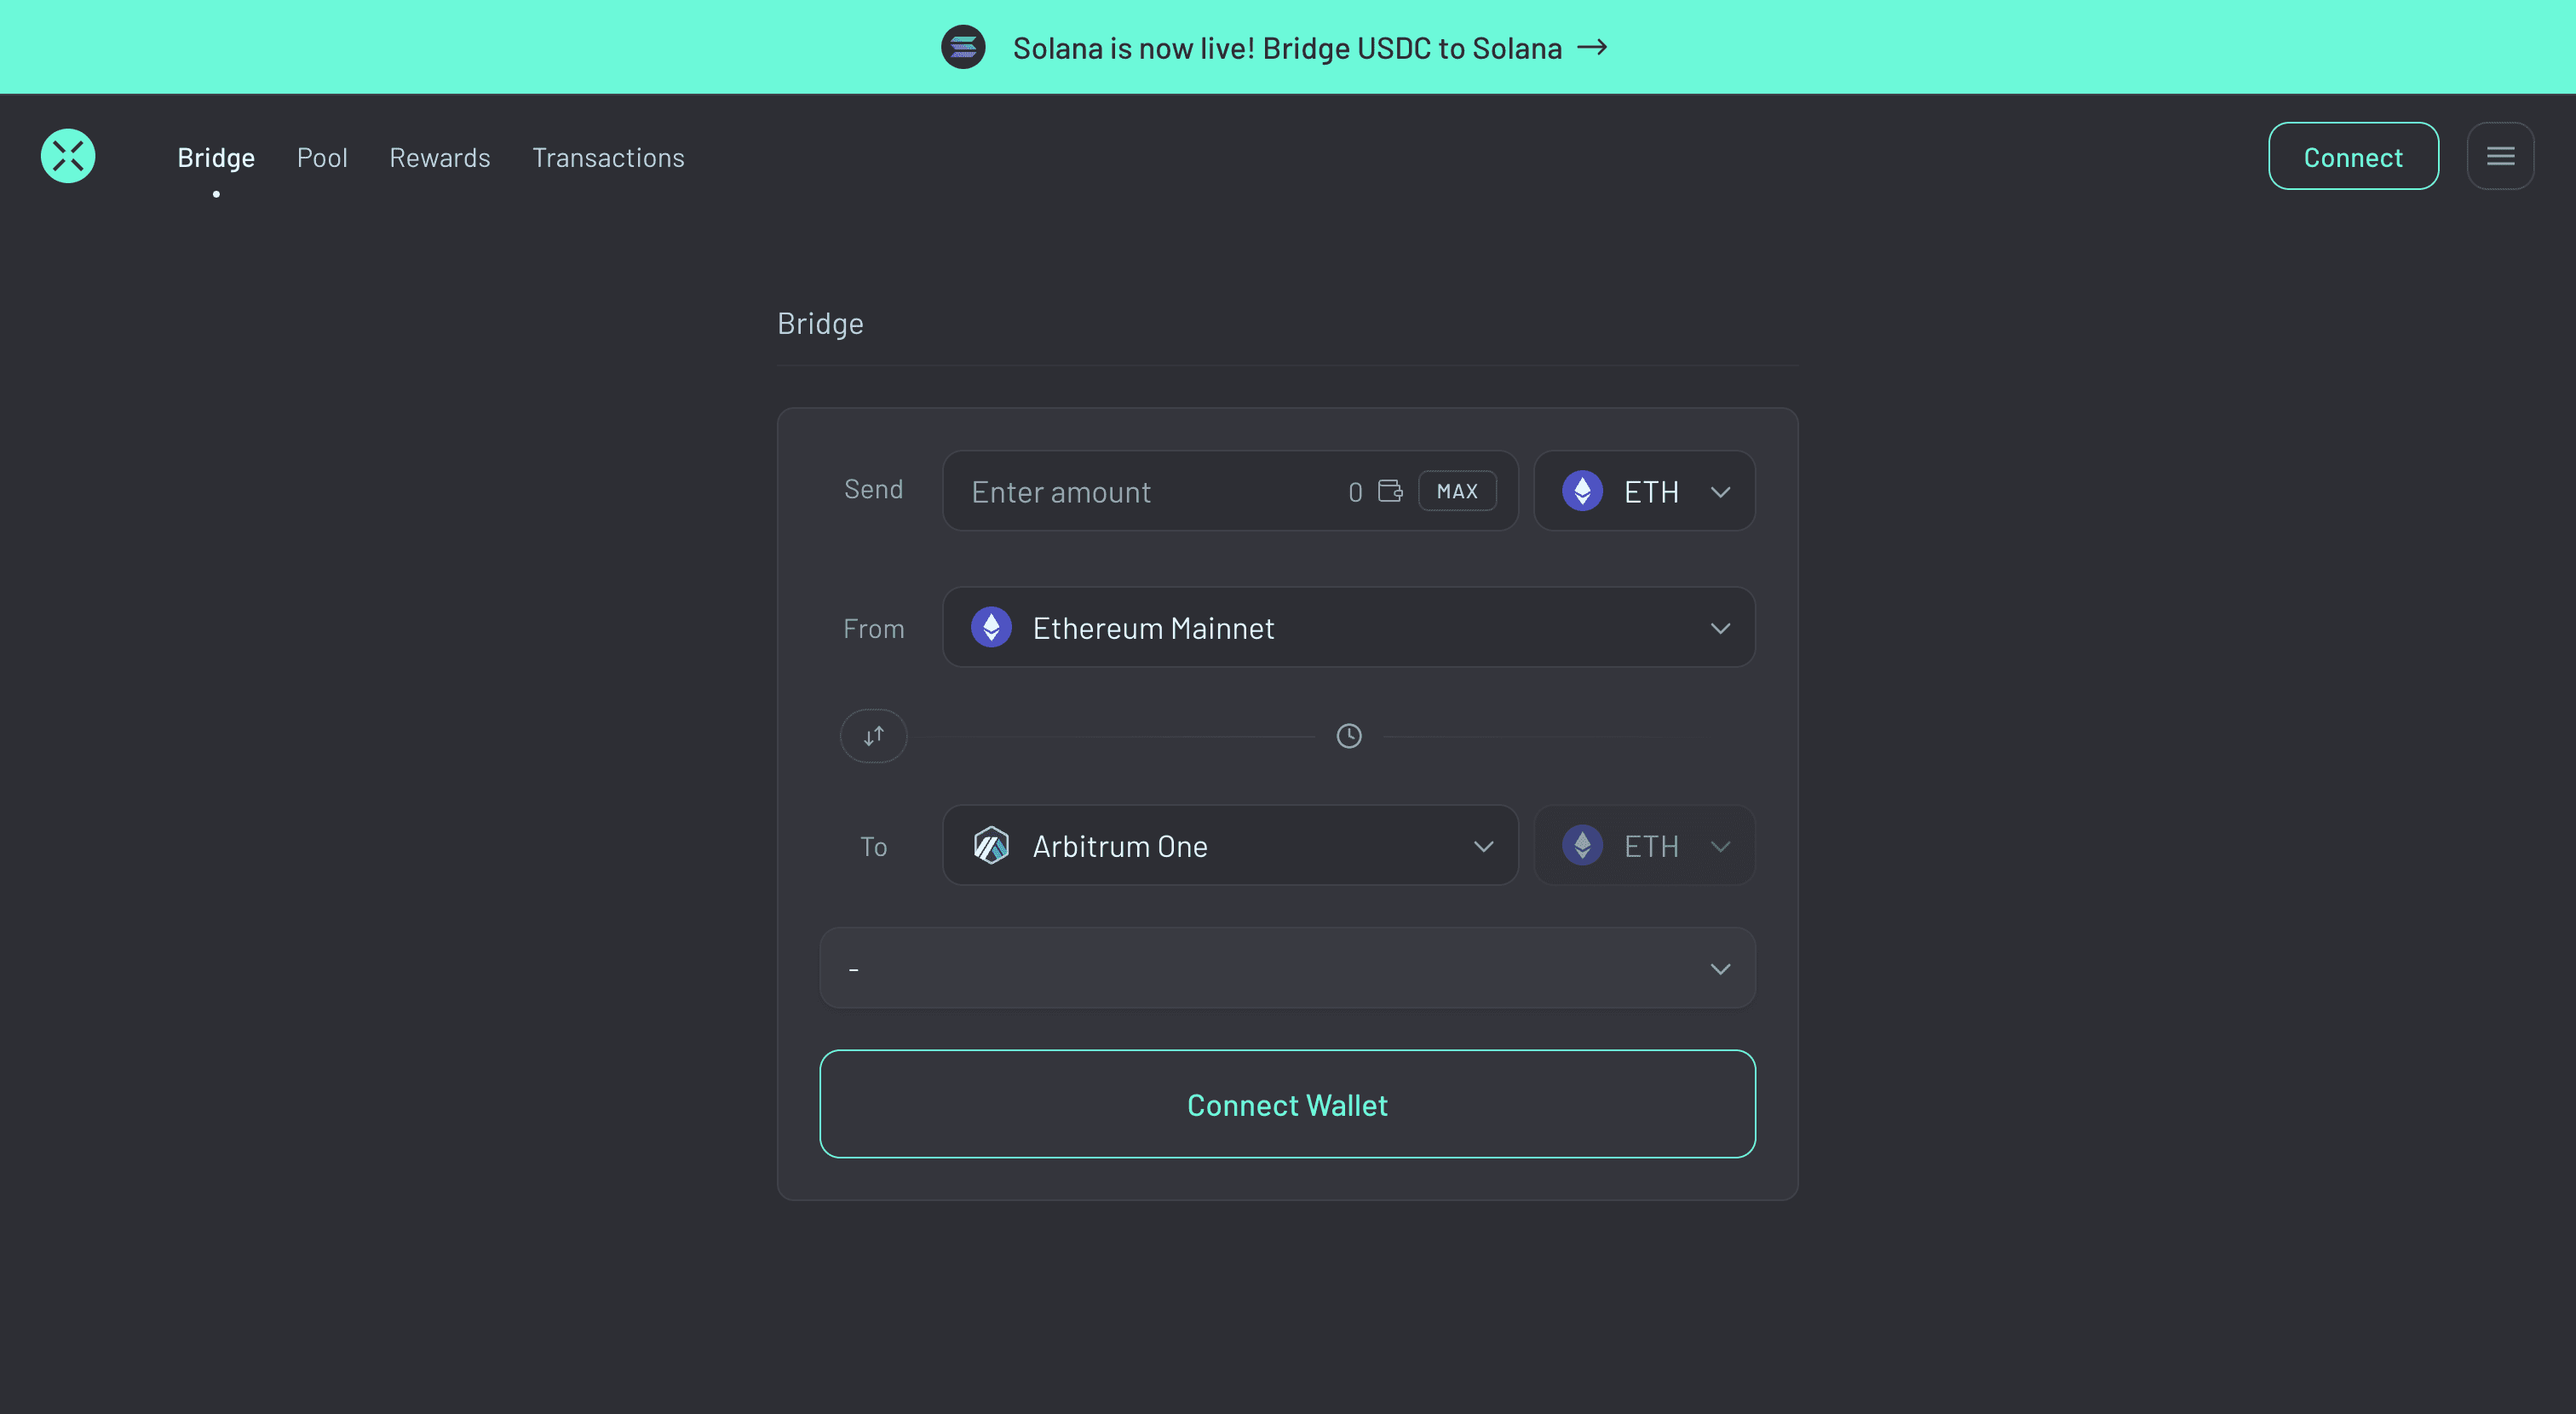Click the Ethereum icon in the Send token selector
Viewport: 2576px width, 1414px height.
tap(1582, 491)
